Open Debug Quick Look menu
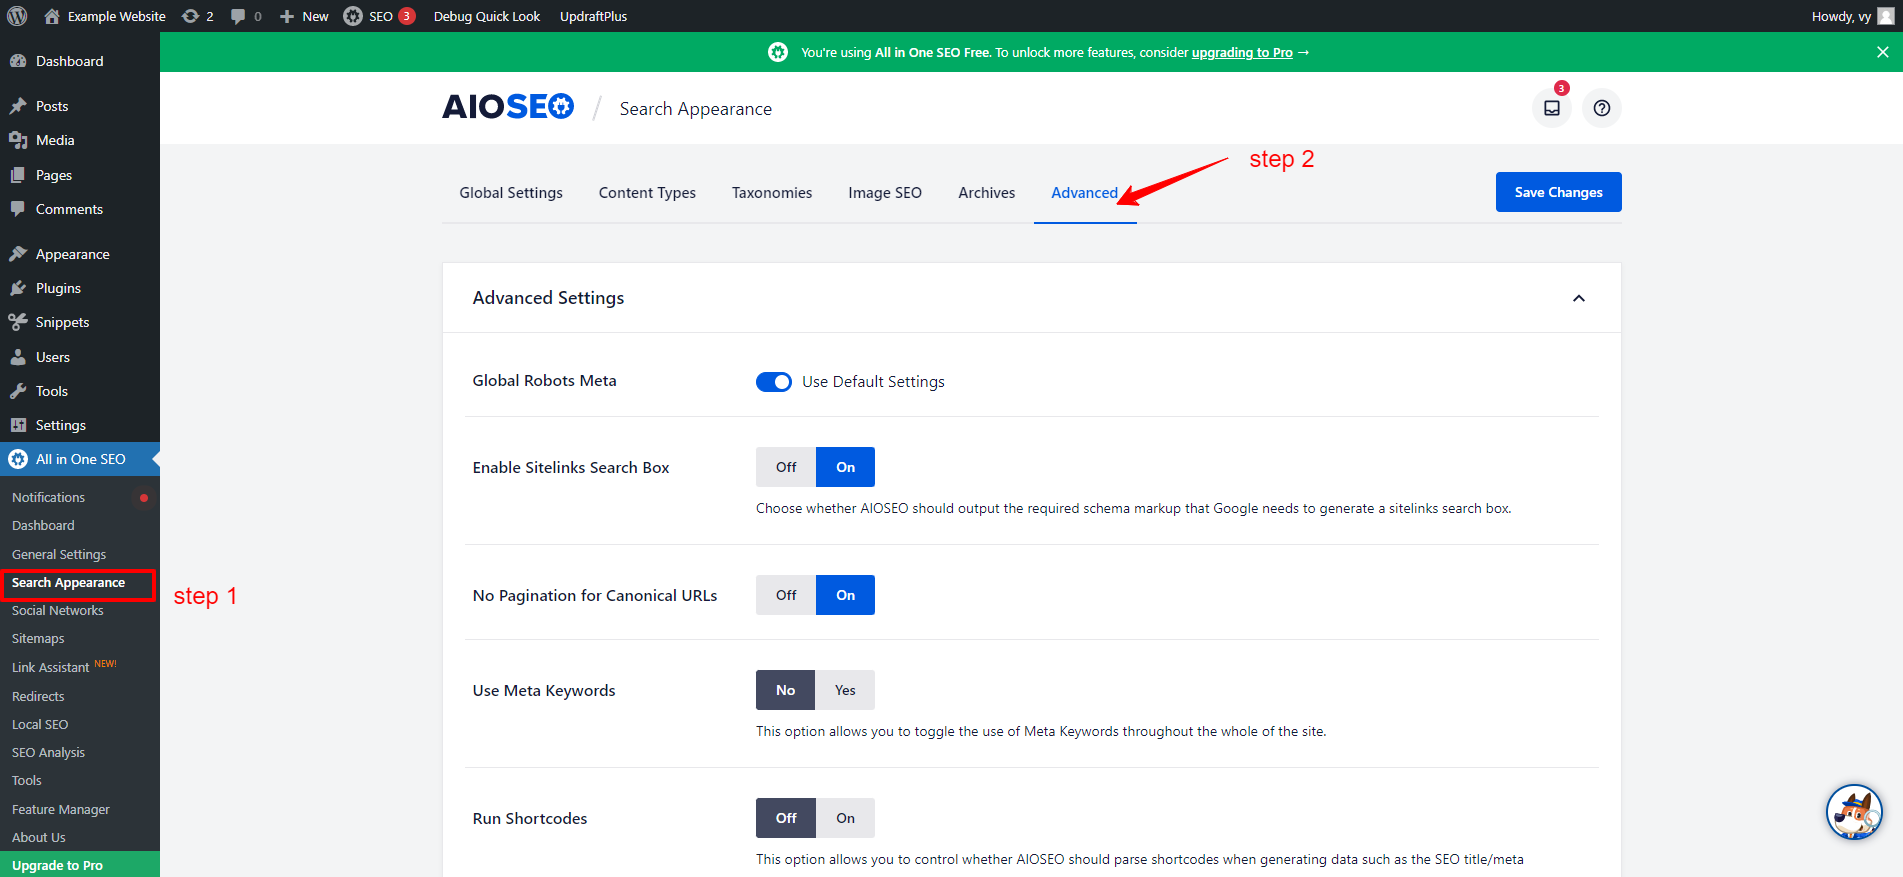 (x=487, y=16)
